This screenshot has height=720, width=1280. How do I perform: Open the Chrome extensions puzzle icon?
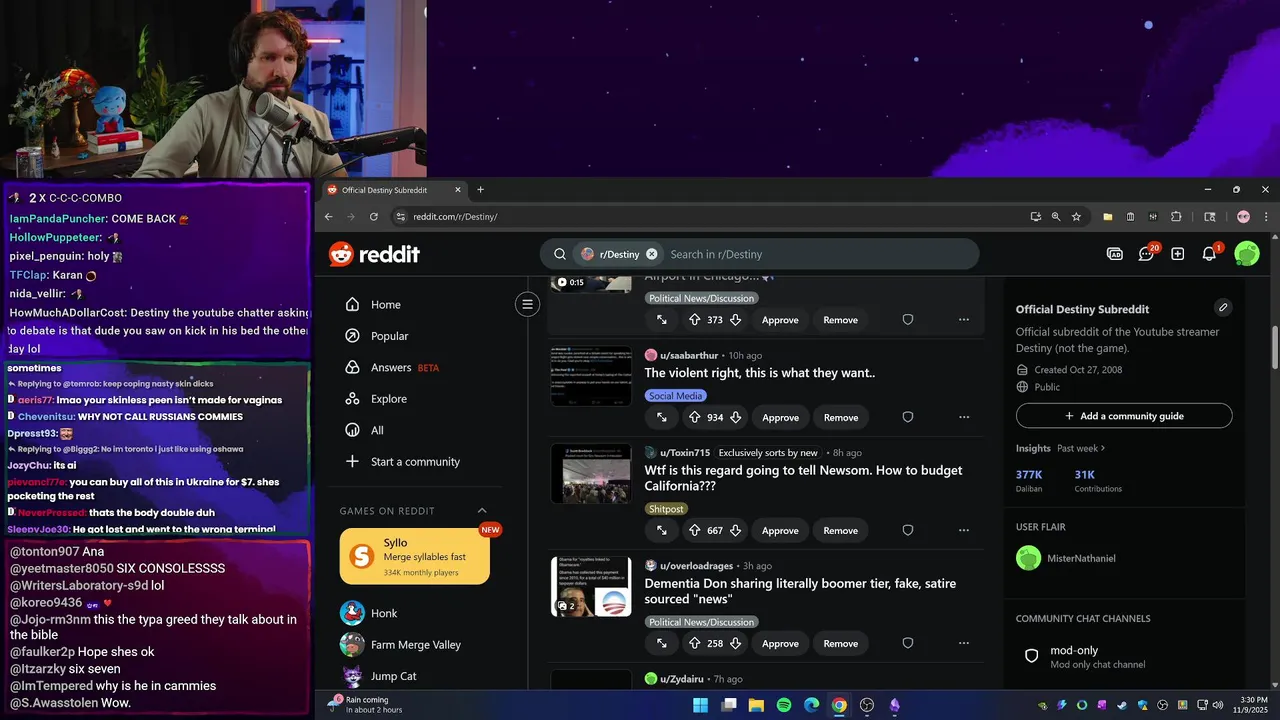(x=1176, y=216)
